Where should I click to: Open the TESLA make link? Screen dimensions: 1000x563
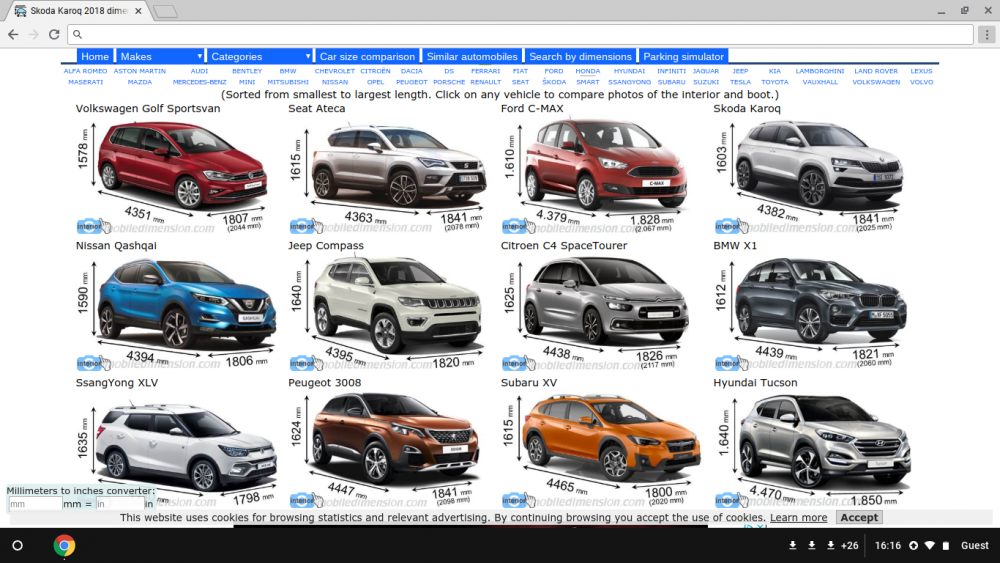[x=740, y=82]
